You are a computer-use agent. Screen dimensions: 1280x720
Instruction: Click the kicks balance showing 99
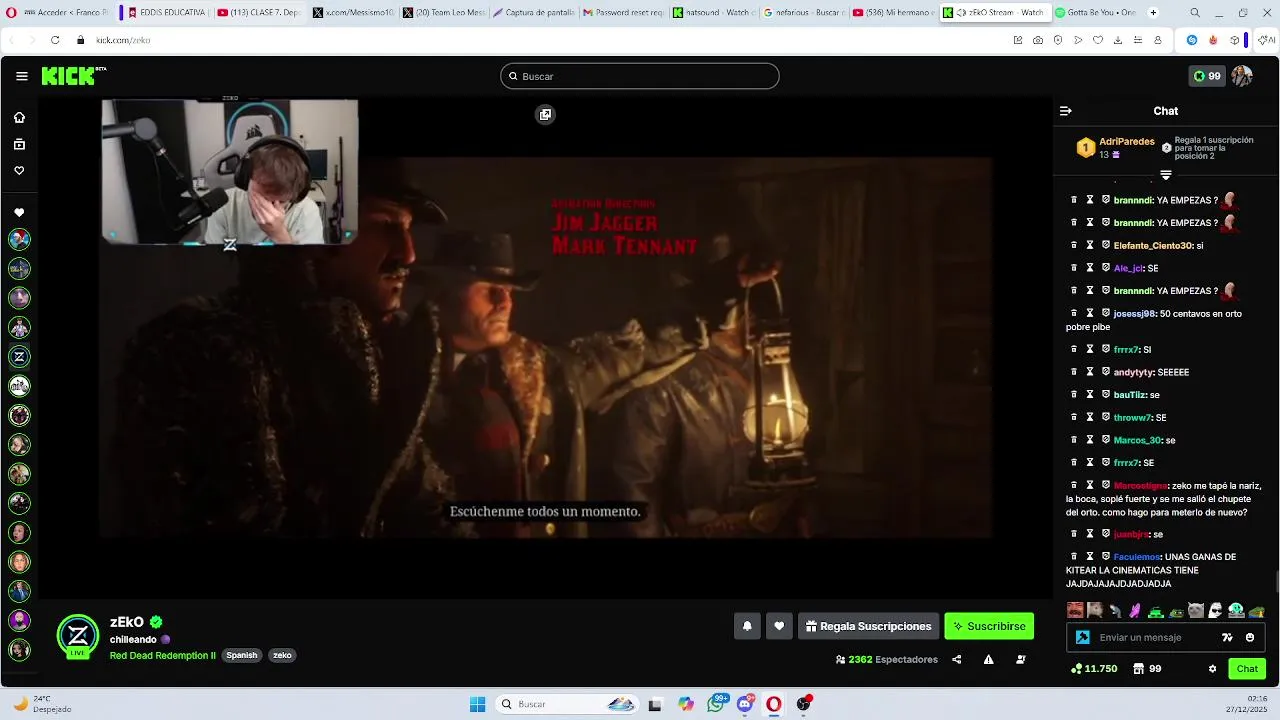point(1207,76)
